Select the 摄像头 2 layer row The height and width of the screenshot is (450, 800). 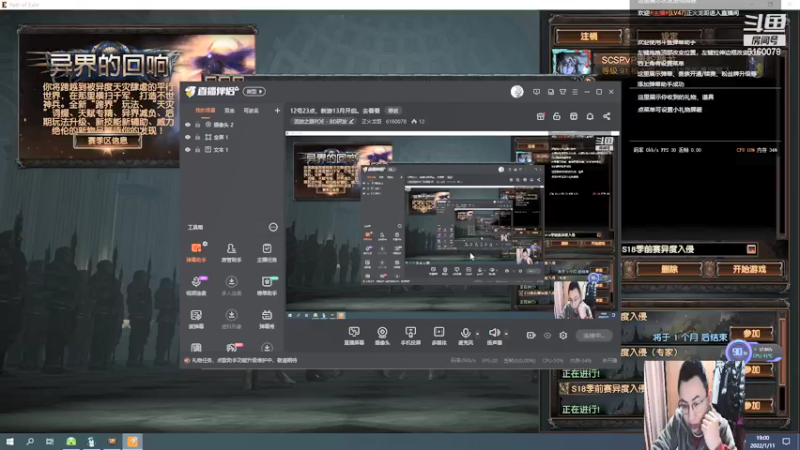coord(232,124)
